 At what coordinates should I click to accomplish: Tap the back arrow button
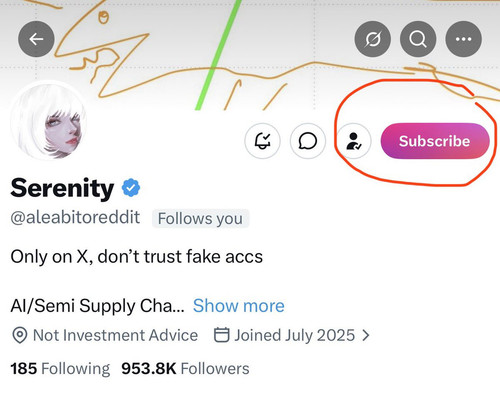(x=36, y=39)
